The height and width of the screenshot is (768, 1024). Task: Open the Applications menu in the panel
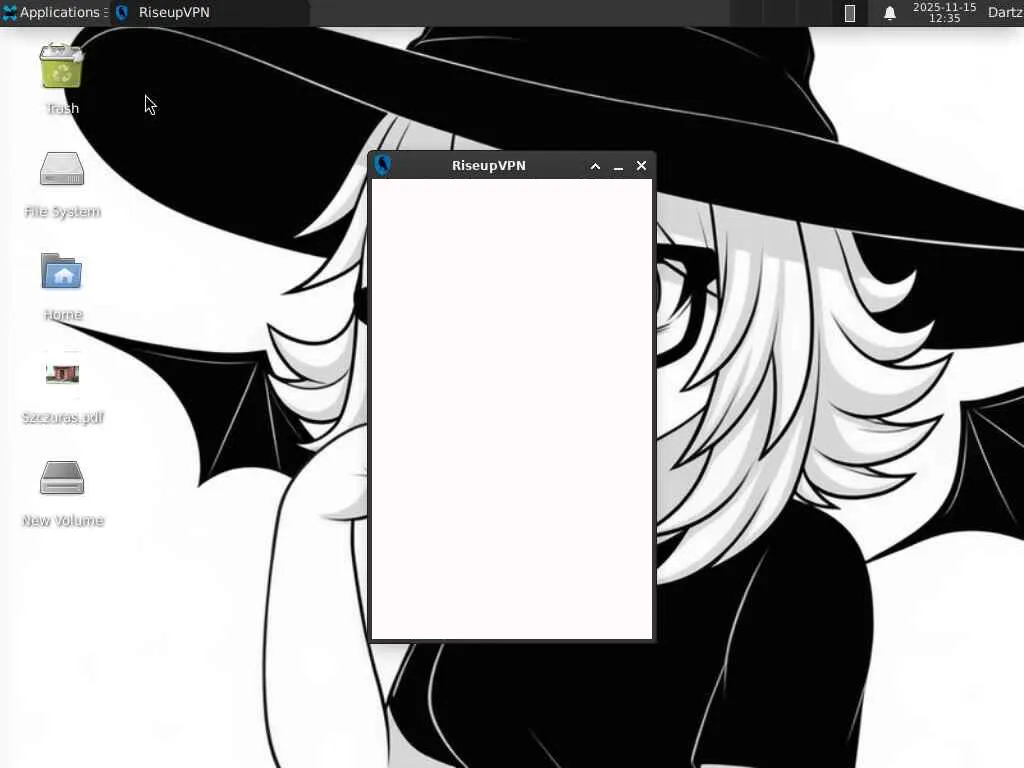[55, 12]
